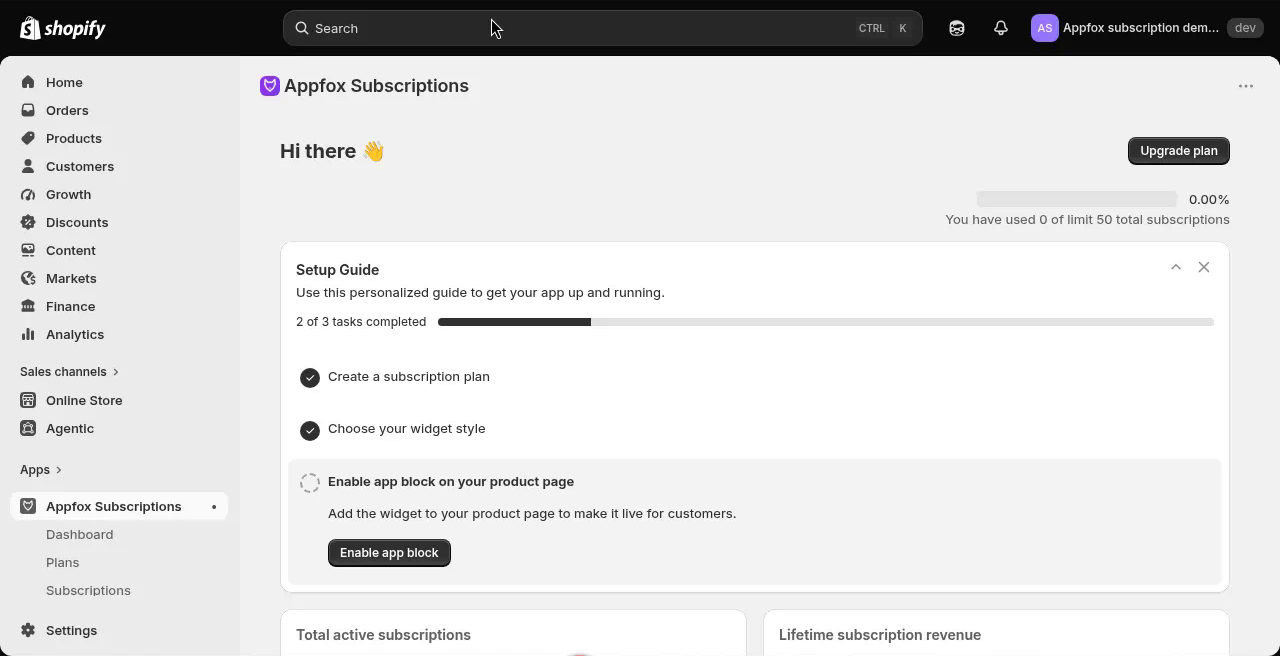Click the Settings gear icon

[28, 630]
